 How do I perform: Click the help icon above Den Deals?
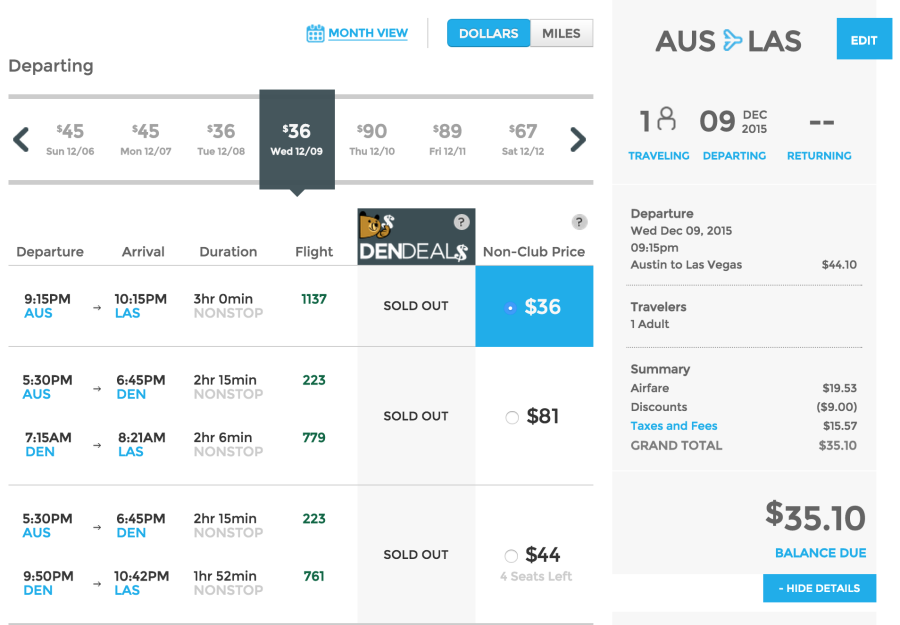tap(461, 222)
